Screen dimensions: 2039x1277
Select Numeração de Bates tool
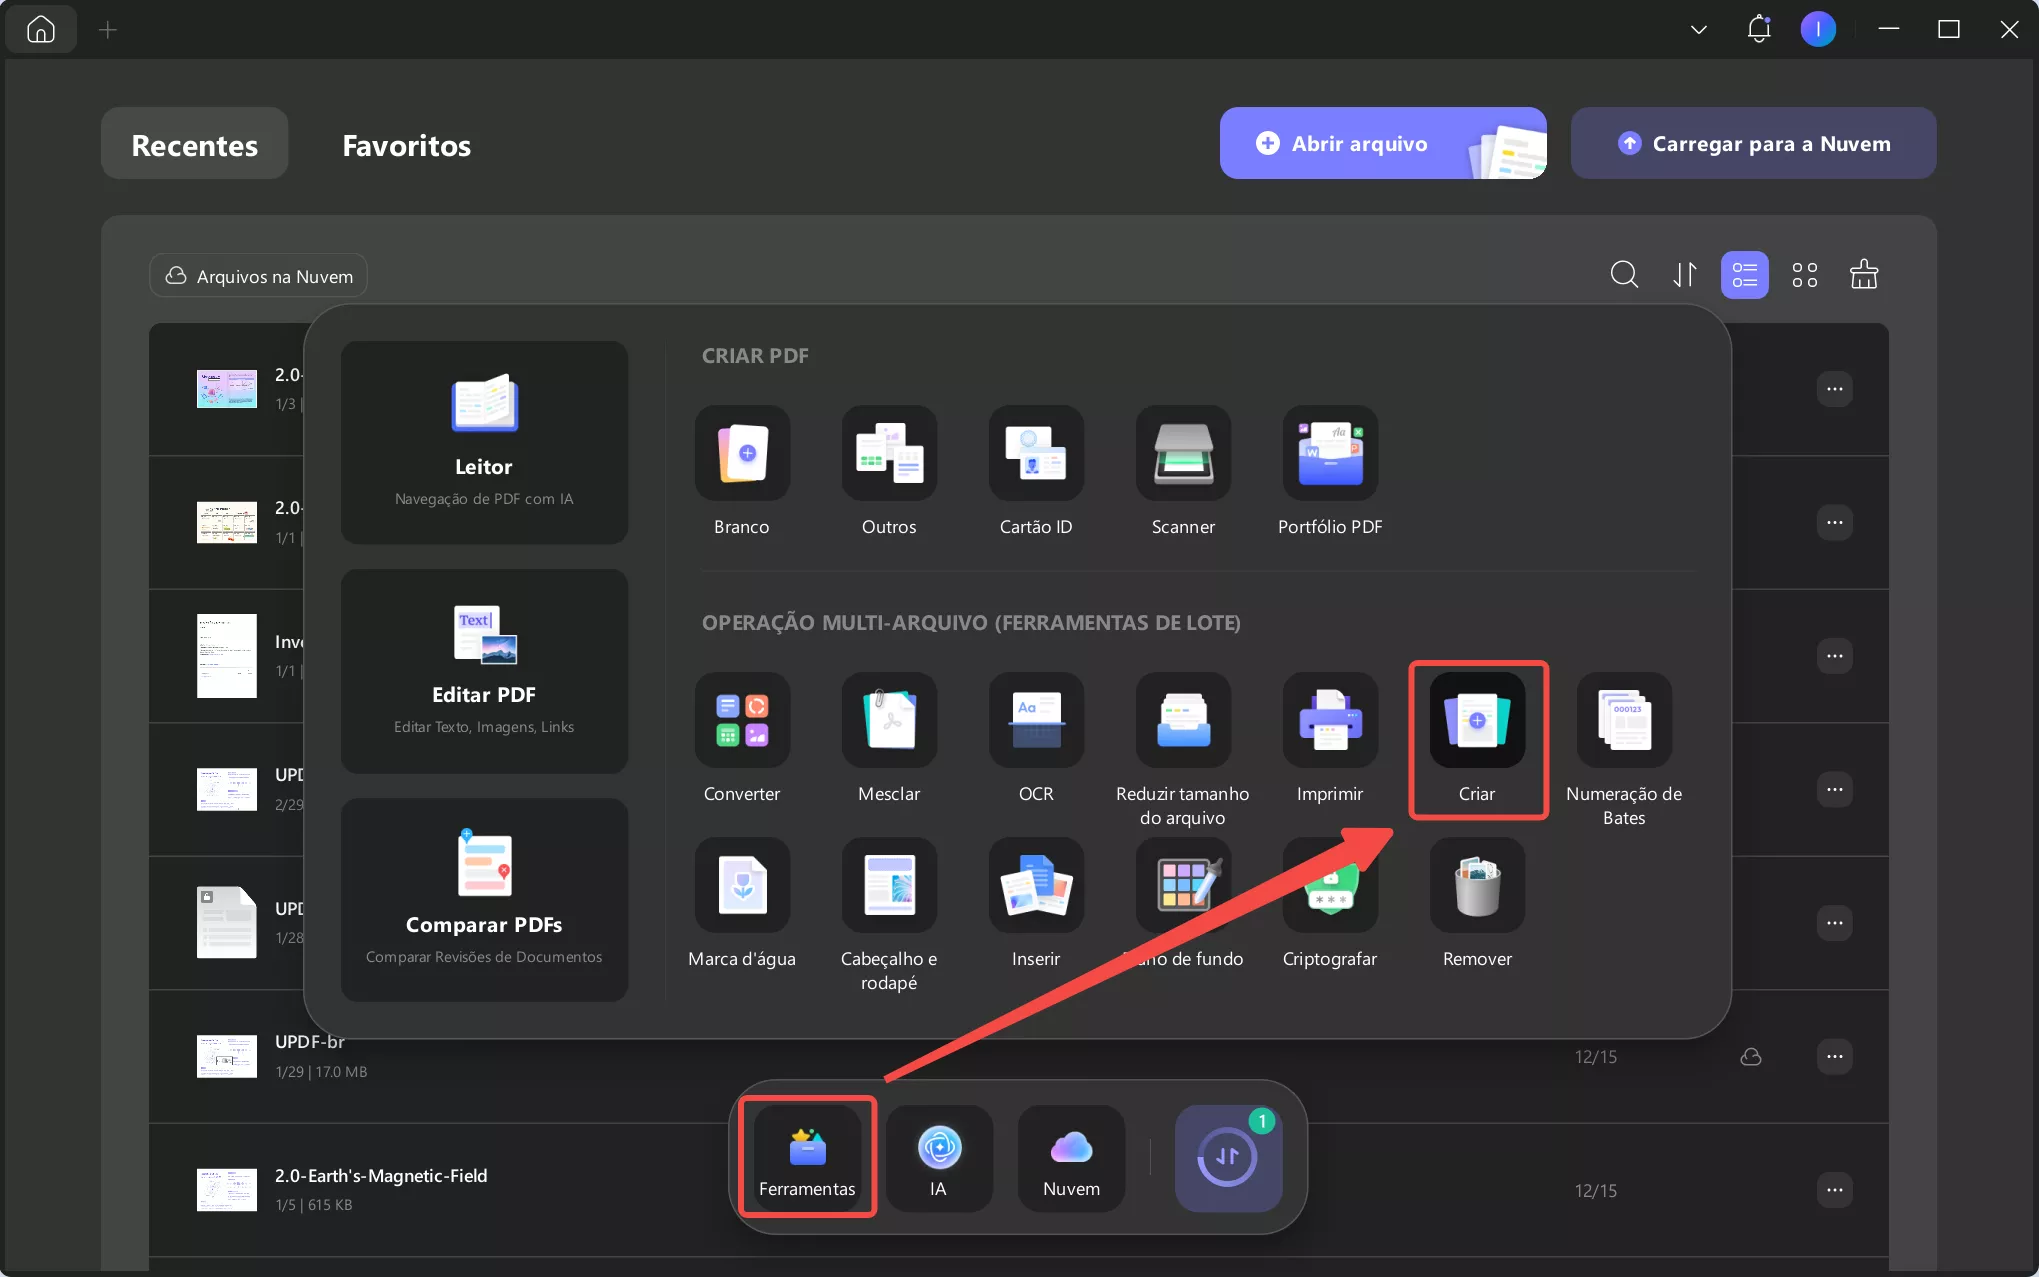pyautogui.click(x=1623, y=721)
